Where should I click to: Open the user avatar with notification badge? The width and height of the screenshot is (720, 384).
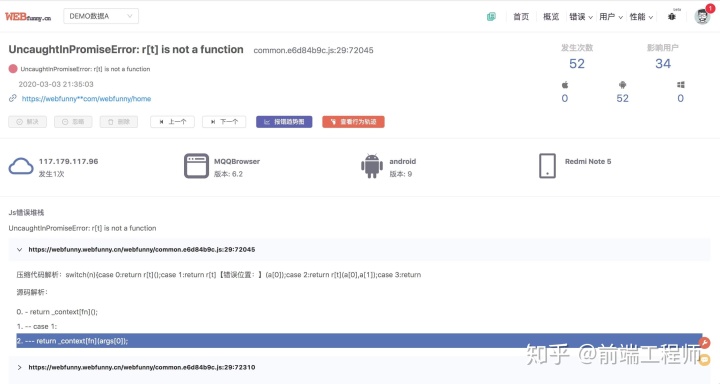click(702, 16)
